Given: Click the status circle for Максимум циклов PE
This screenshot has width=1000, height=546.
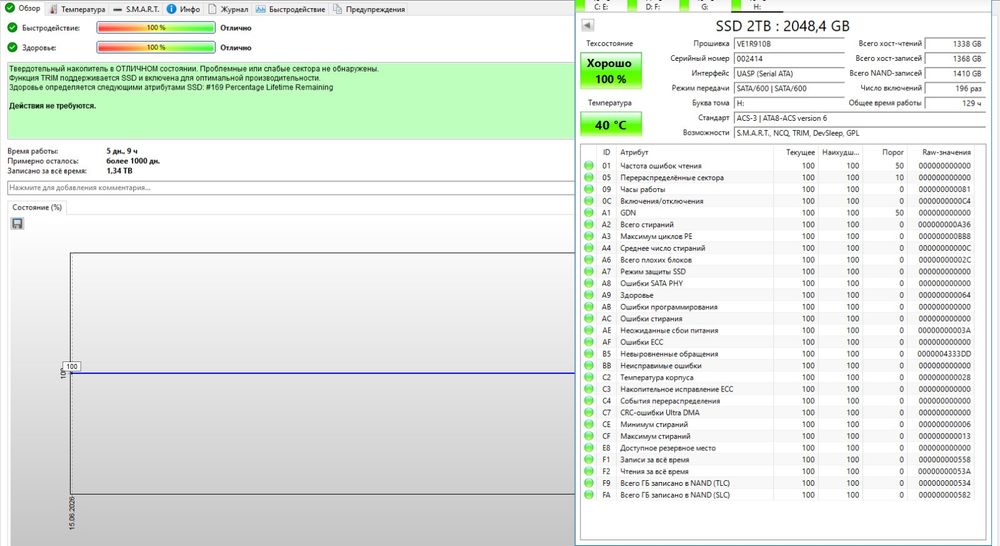Looking at the screenshot, I should click(589, 236).
